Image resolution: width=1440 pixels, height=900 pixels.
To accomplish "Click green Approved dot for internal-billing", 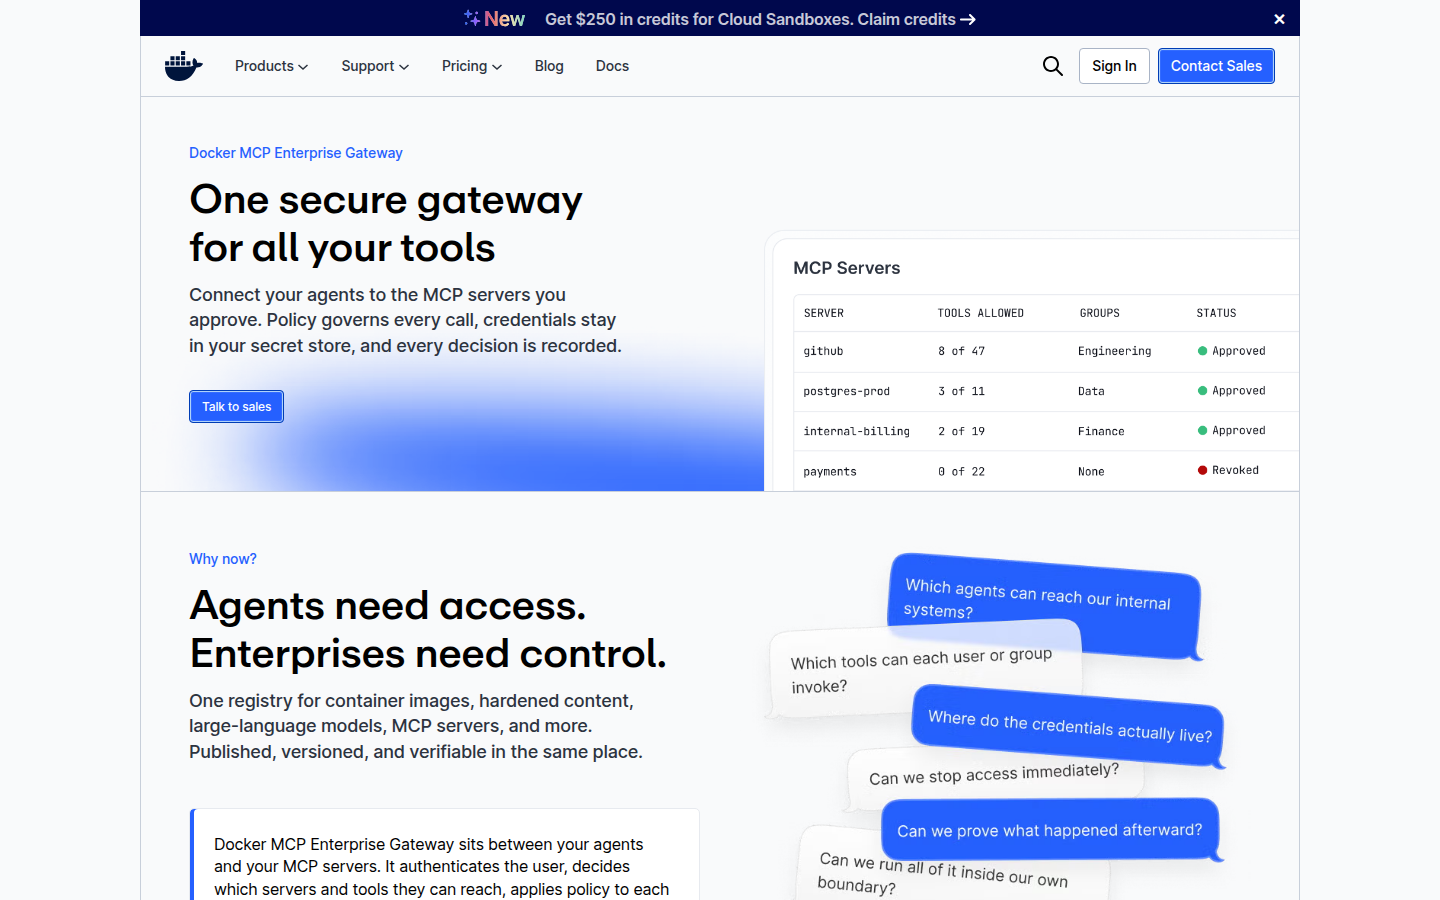I will 1202,431.
